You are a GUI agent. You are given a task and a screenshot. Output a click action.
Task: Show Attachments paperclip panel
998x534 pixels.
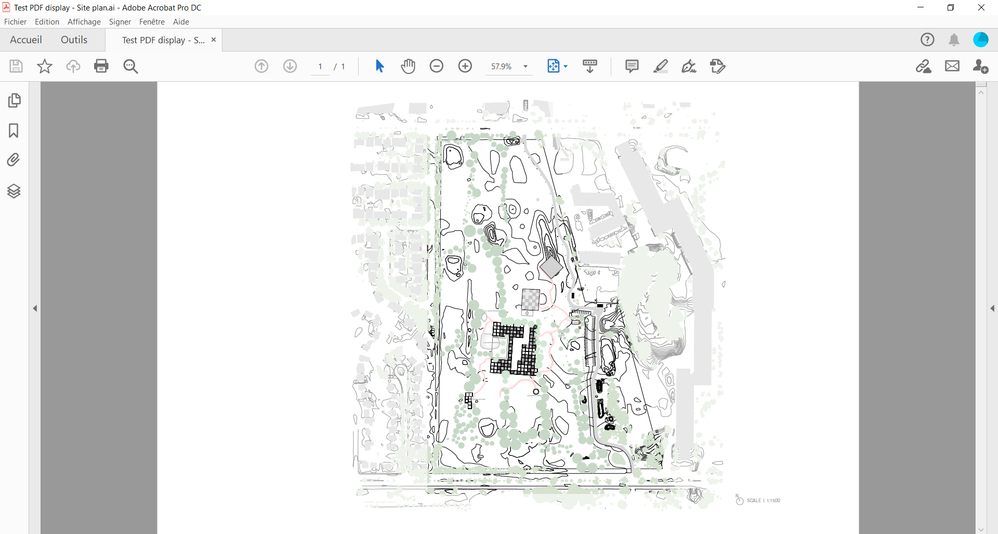13,160
